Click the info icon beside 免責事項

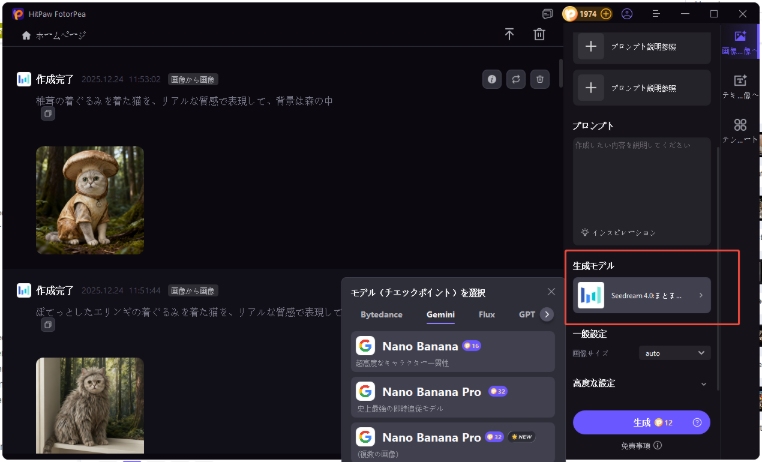pyautogui.click(x=658, y=445)
